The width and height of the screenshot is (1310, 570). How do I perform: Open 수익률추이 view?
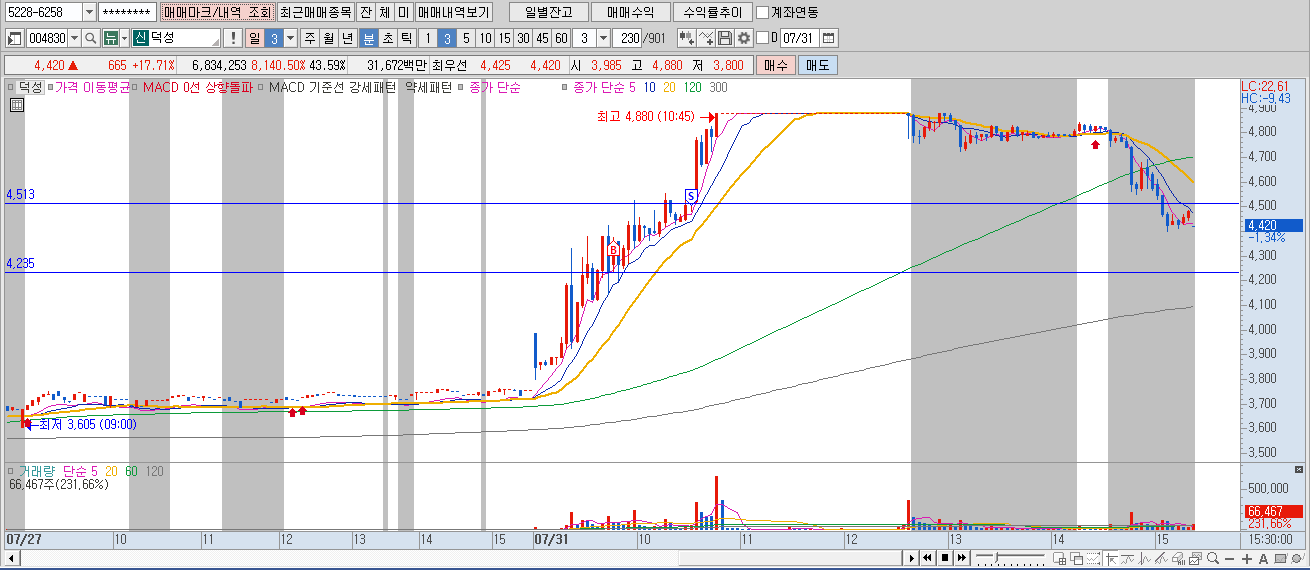[712, 12]
